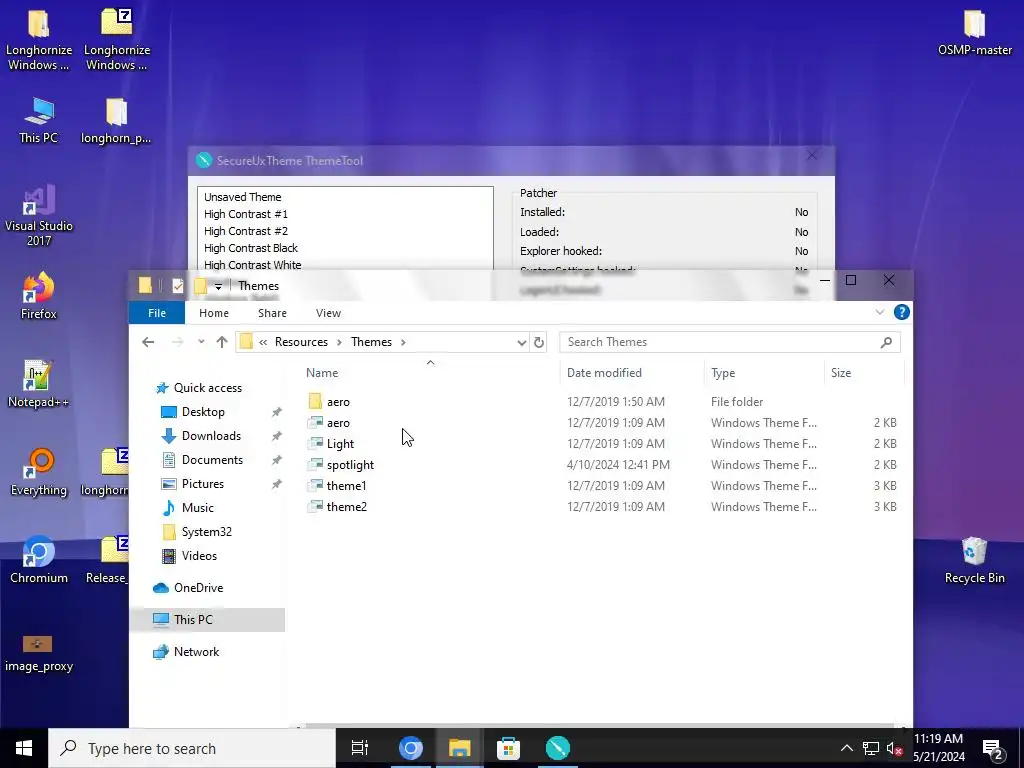
Task: Sort by the Date modified column
Action: 604,373
